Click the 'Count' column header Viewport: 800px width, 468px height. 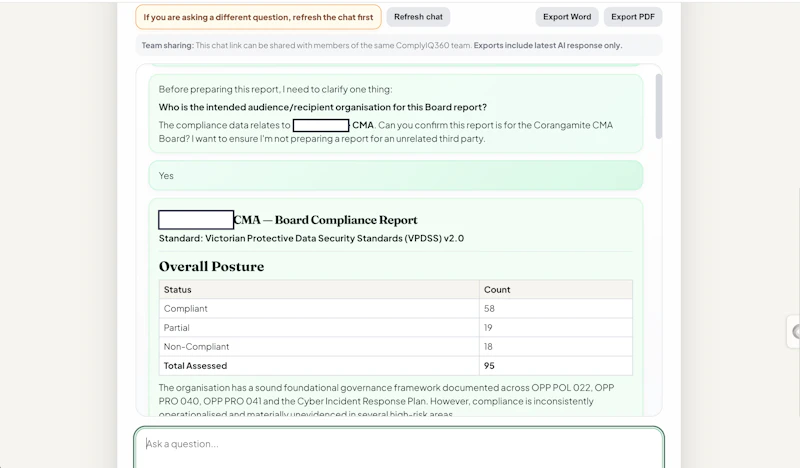[x=497, y=289]
